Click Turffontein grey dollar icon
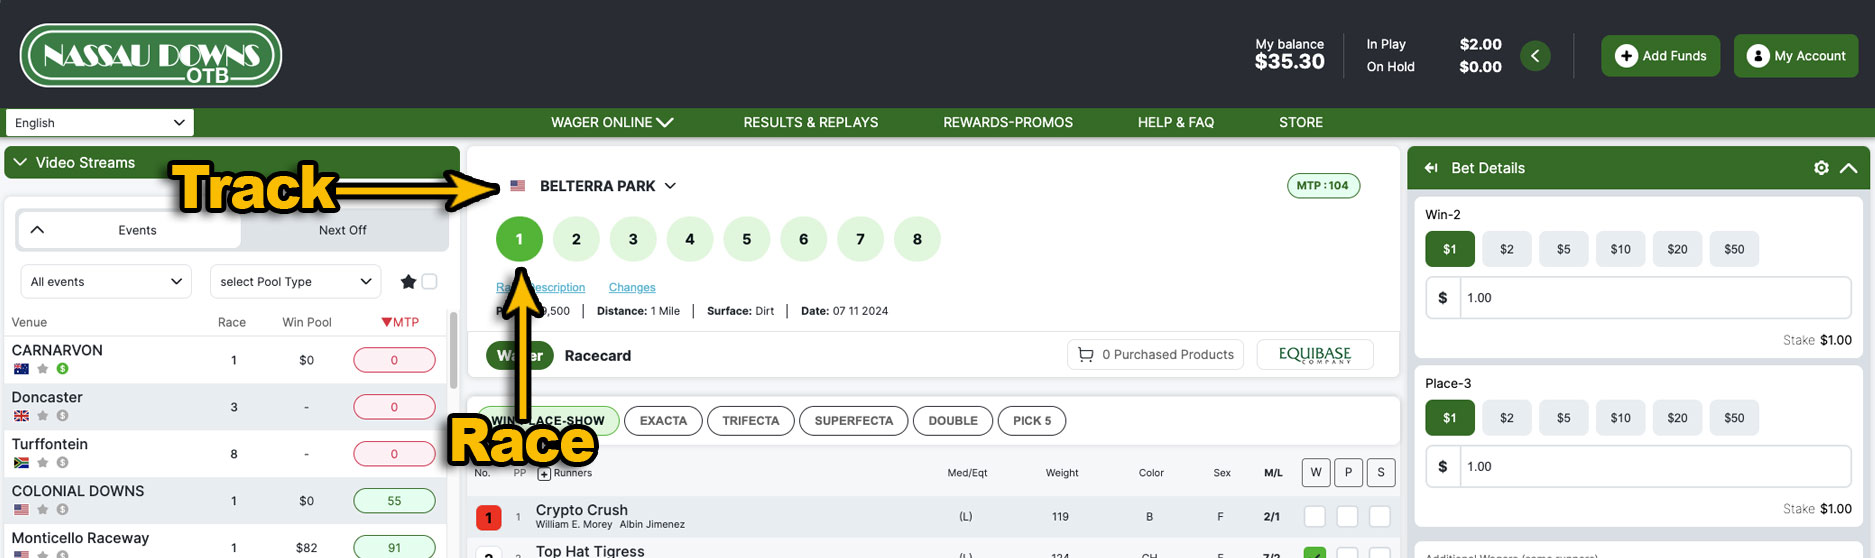Viewport: 1875px width, 558px height. coord(62,463)
